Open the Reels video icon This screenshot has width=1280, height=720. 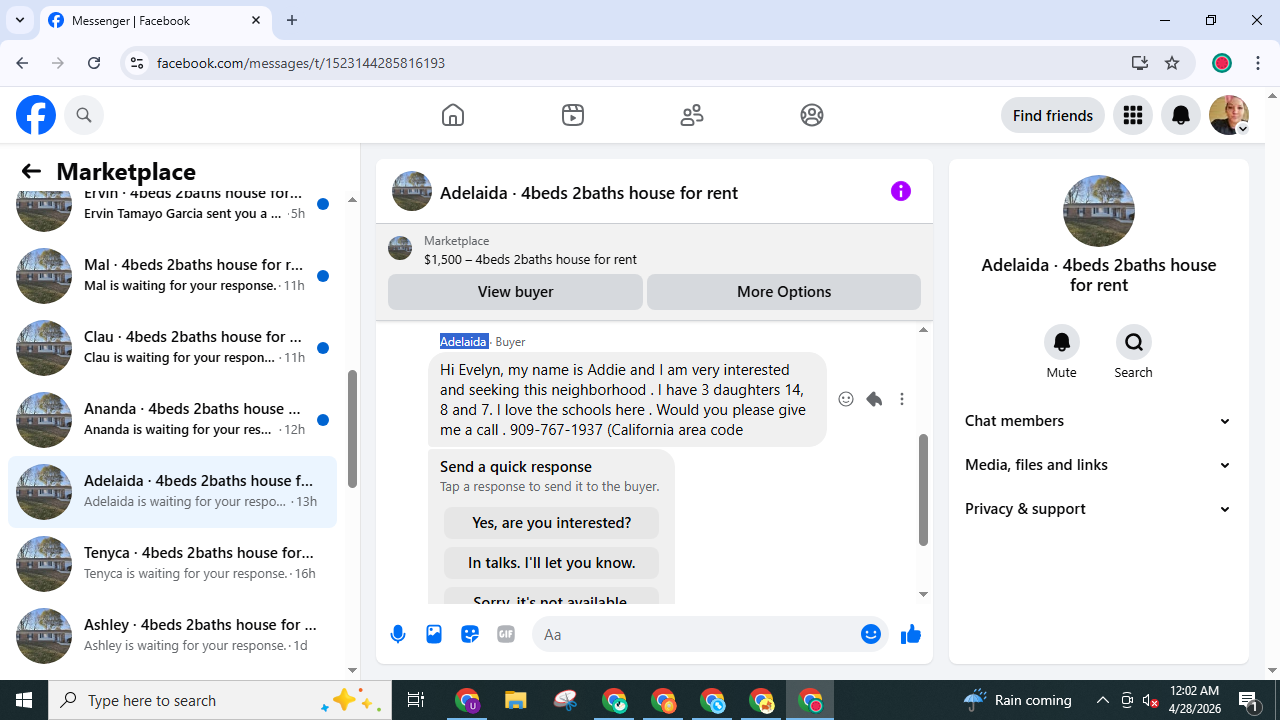tap(573, 115)
